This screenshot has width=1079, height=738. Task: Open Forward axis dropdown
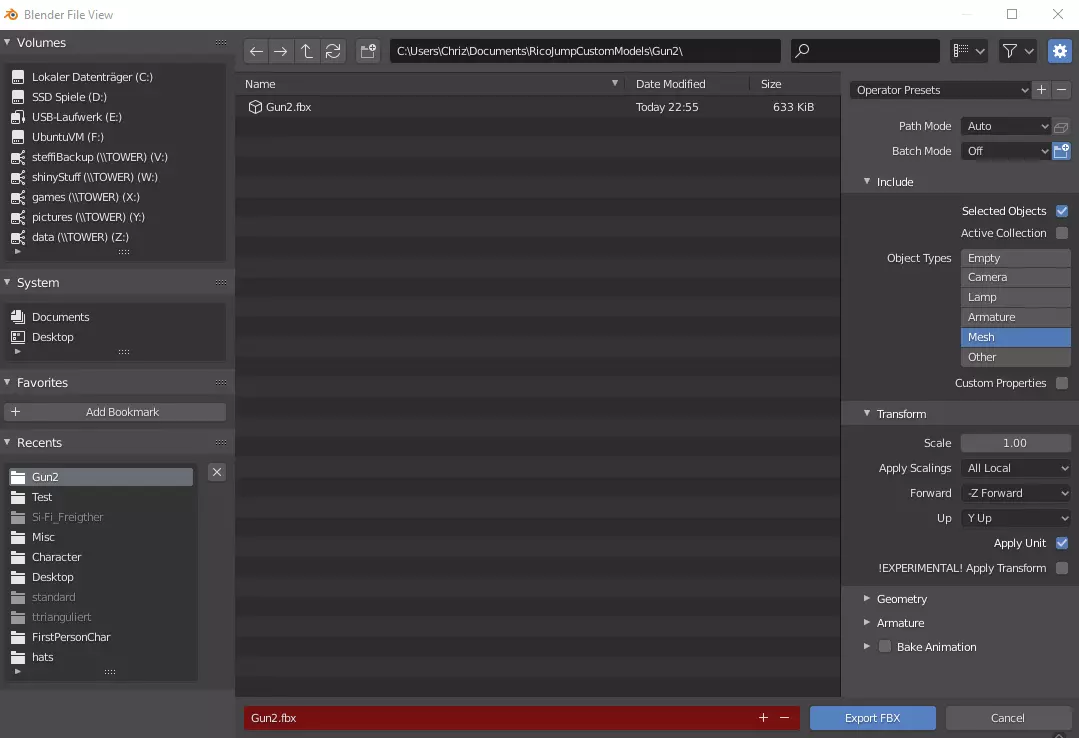coord(1016,493)
